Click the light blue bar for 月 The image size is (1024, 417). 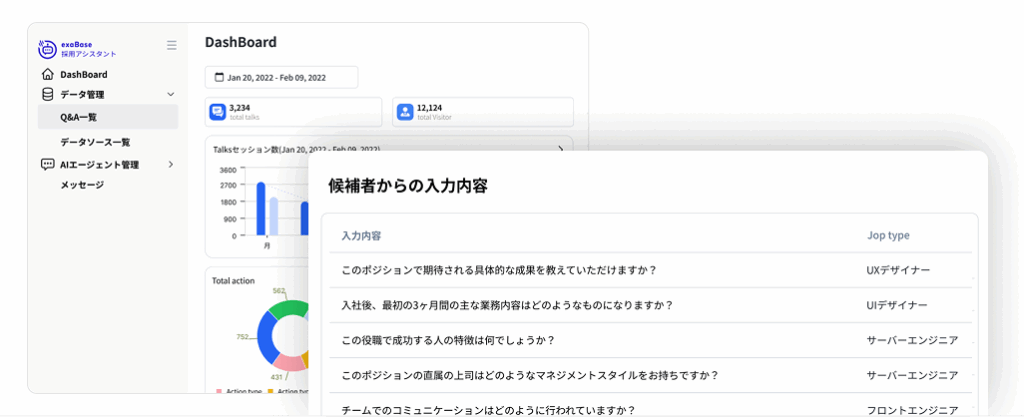click(x=274, y=217)
